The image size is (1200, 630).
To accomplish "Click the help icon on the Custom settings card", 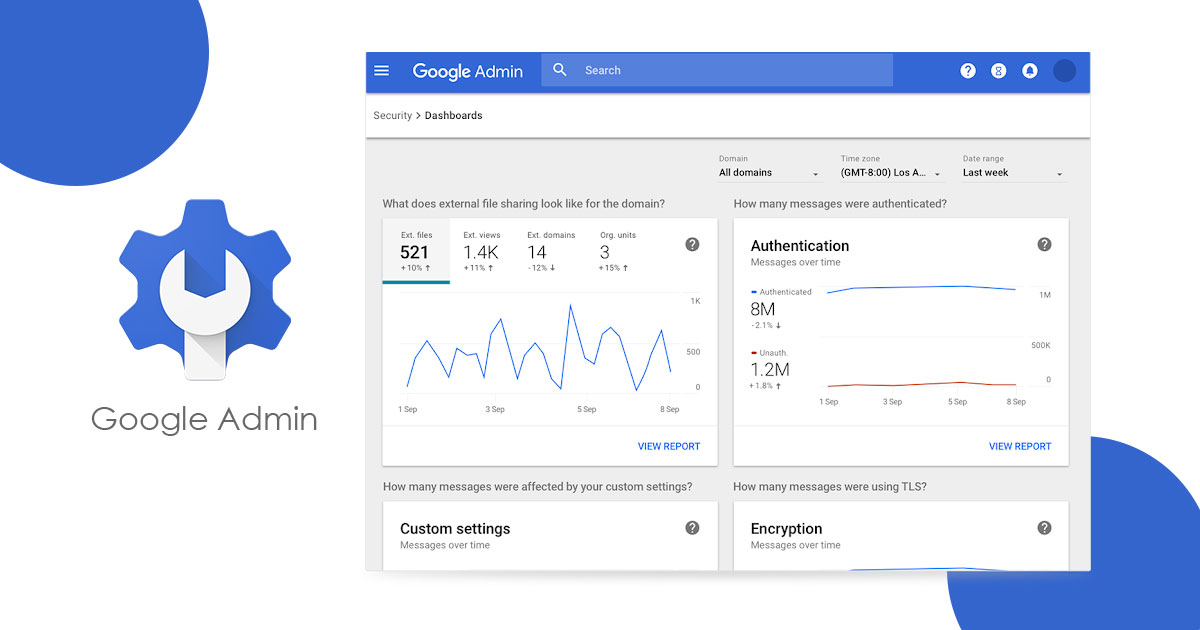I will pyautogui.click(x=692, y=527).
